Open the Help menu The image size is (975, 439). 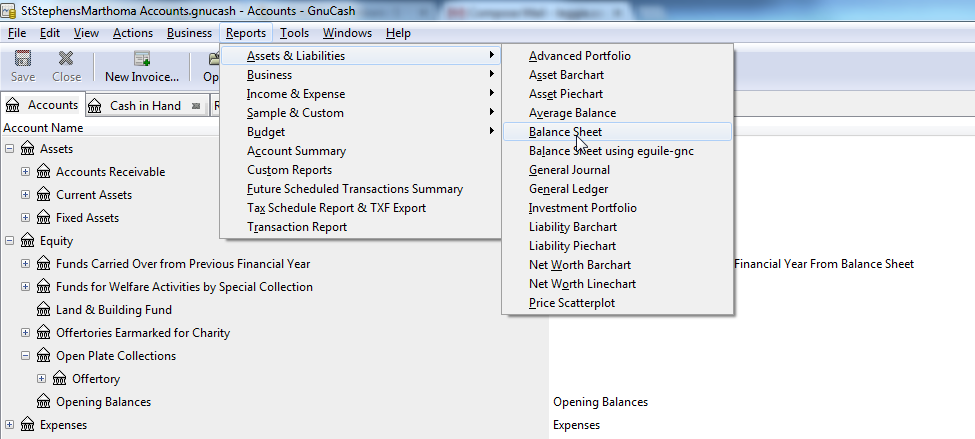click(x=398, y=33)
